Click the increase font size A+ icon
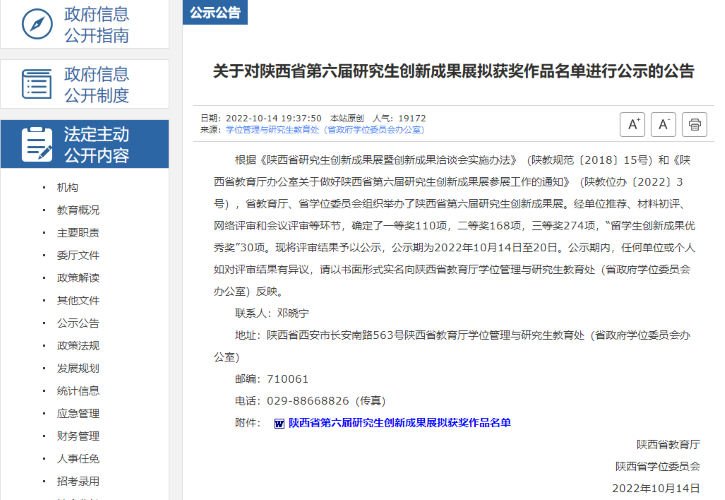Image resolution: width=725 pixels, height=500 pixels. pos(632,124)
